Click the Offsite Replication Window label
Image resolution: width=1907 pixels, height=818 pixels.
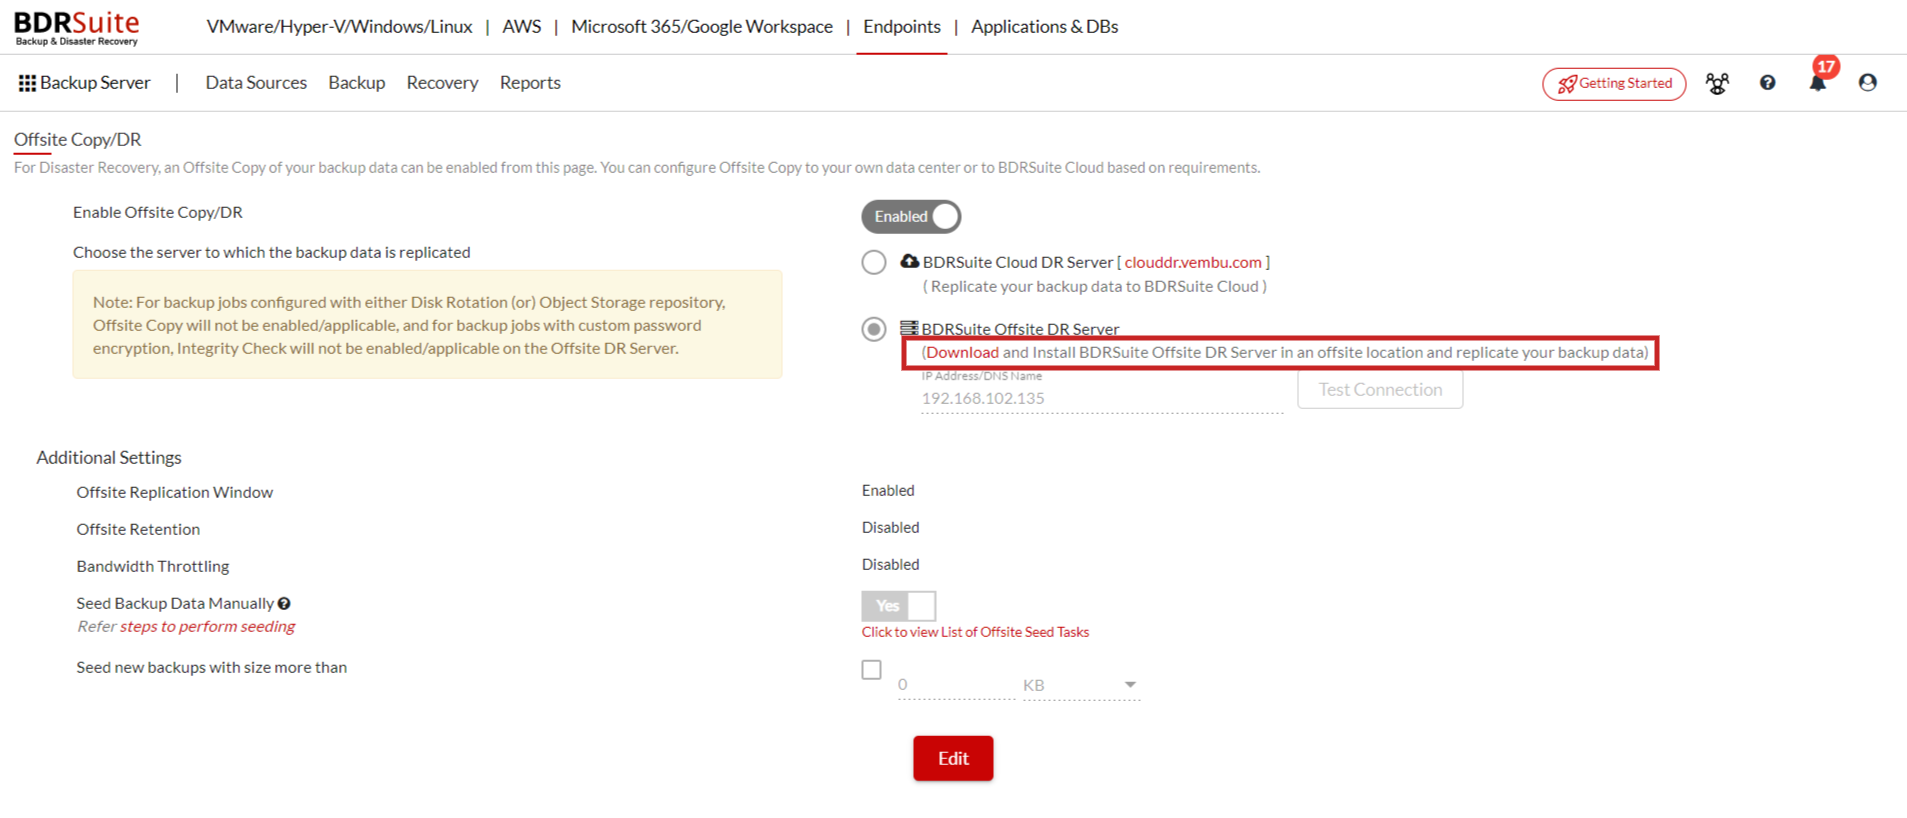point(175,492)
